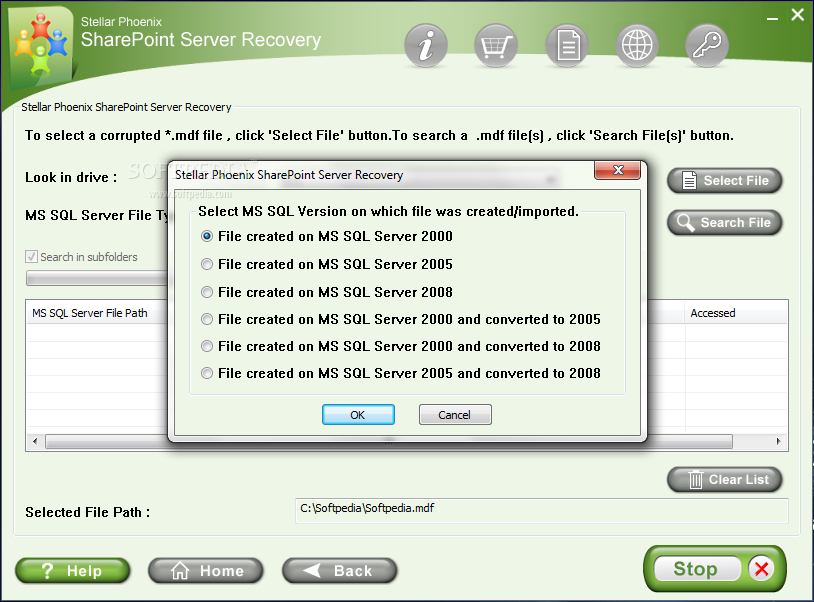The height and width of the screenshot is (602, 814).
Task: Click the file list scroll left arrow
Action: [x=35, y=442]
